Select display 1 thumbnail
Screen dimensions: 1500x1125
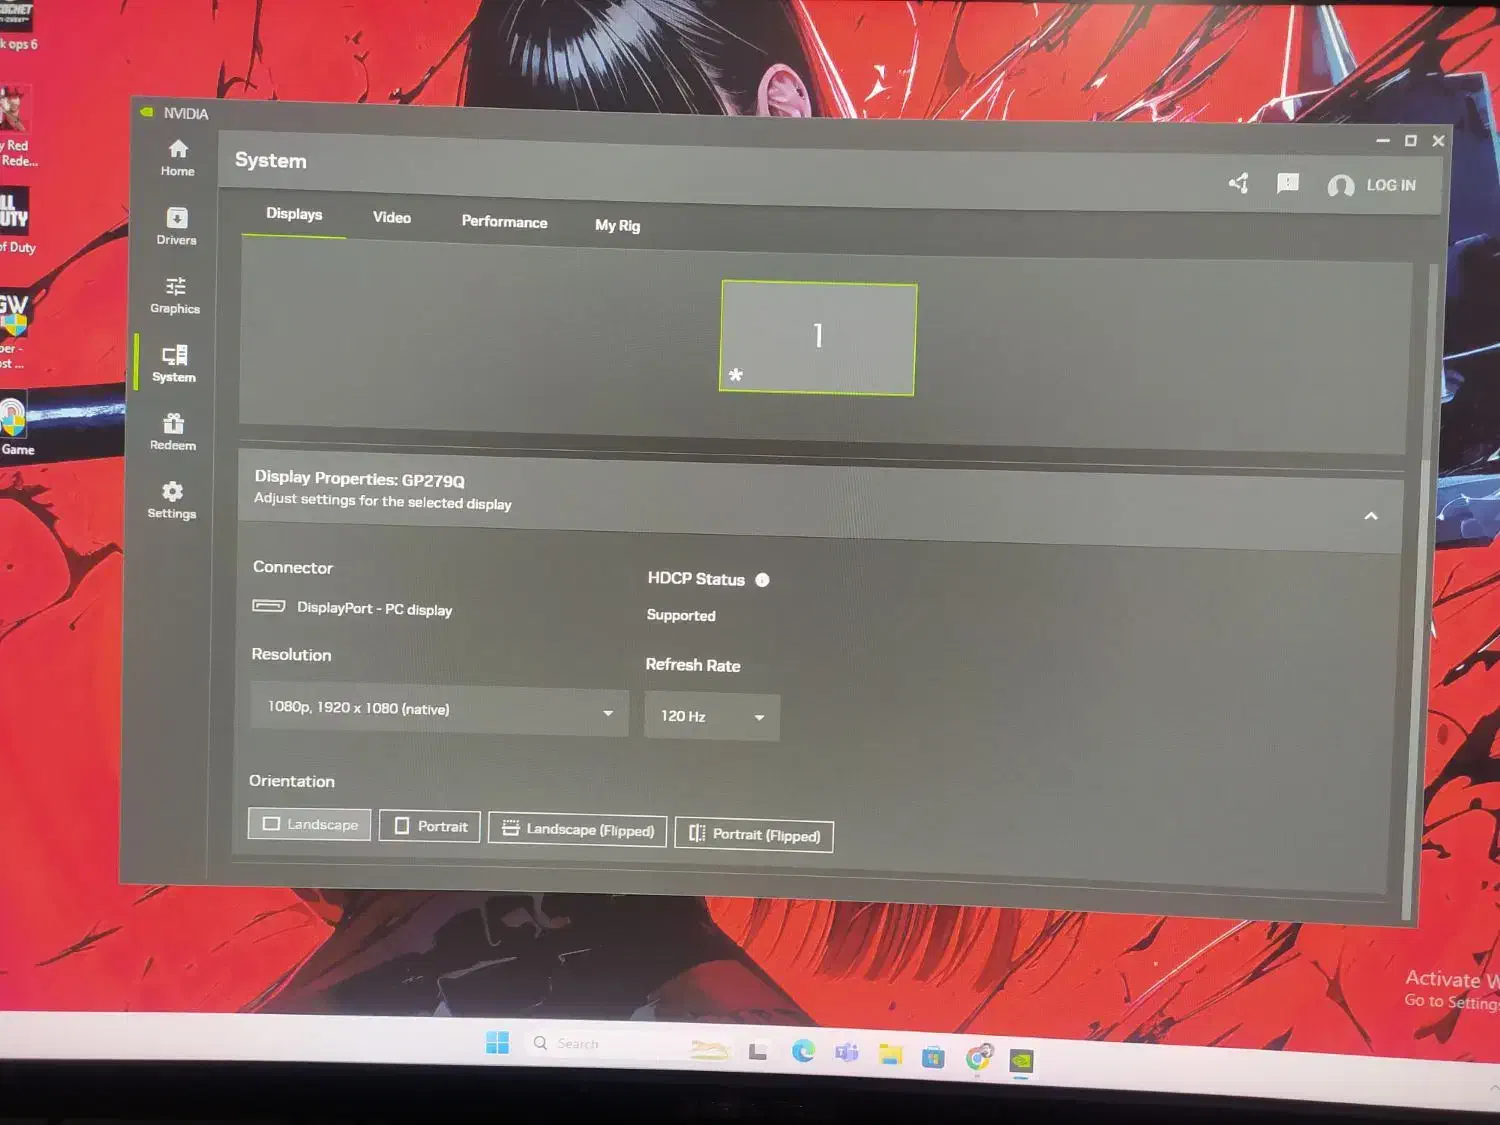[818, 337]
